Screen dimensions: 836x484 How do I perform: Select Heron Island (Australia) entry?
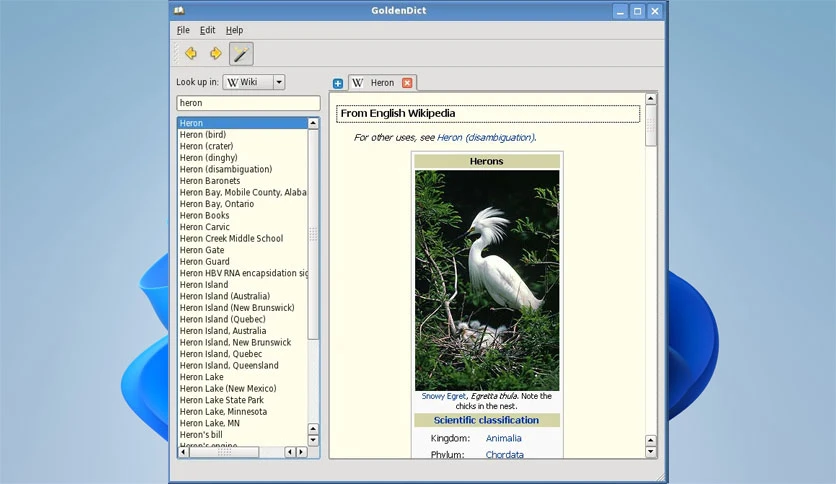pos(243,296)
